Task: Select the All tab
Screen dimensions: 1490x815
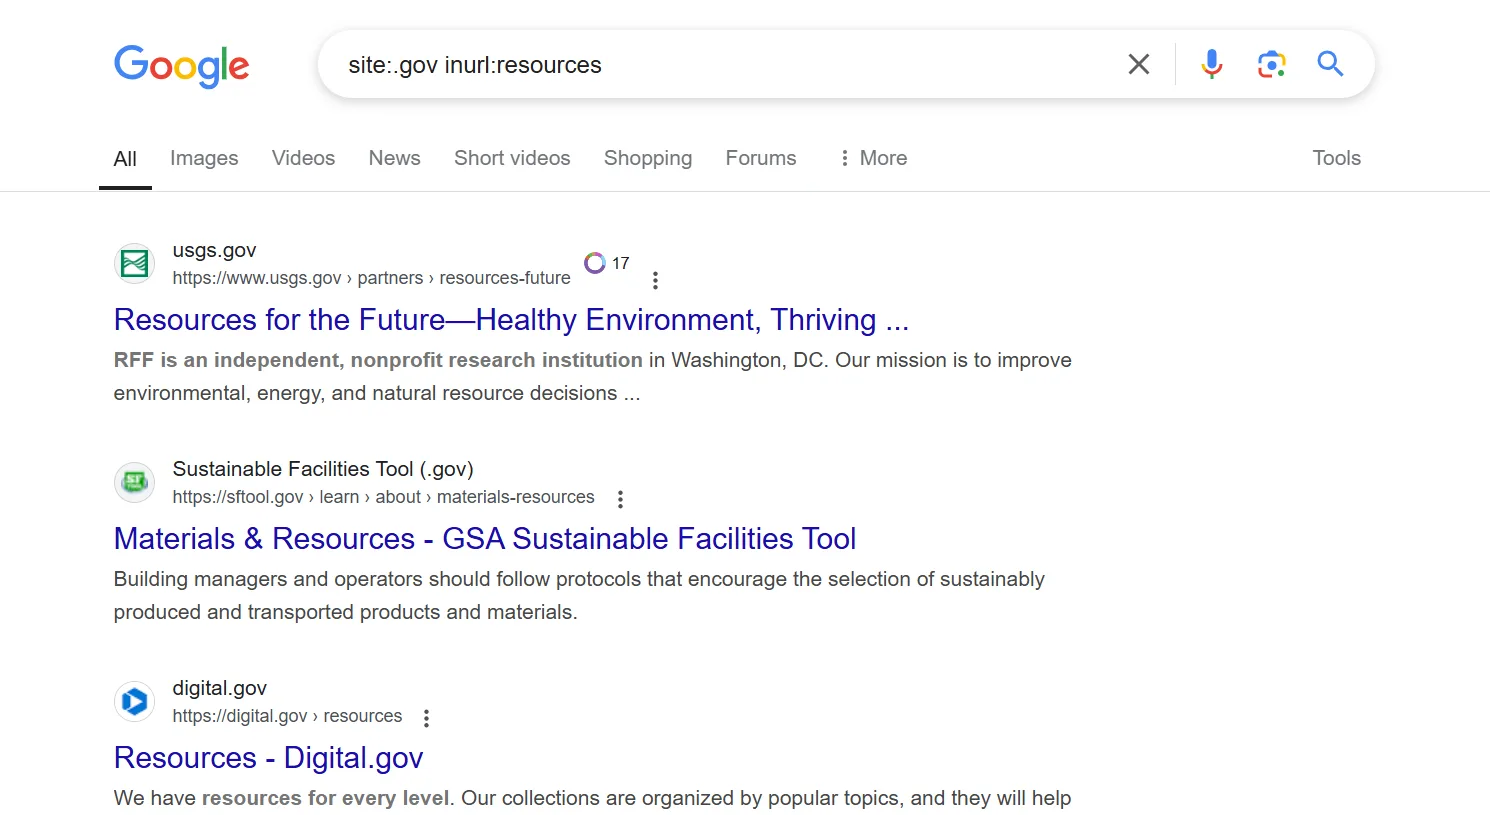Action: (125, 158)
